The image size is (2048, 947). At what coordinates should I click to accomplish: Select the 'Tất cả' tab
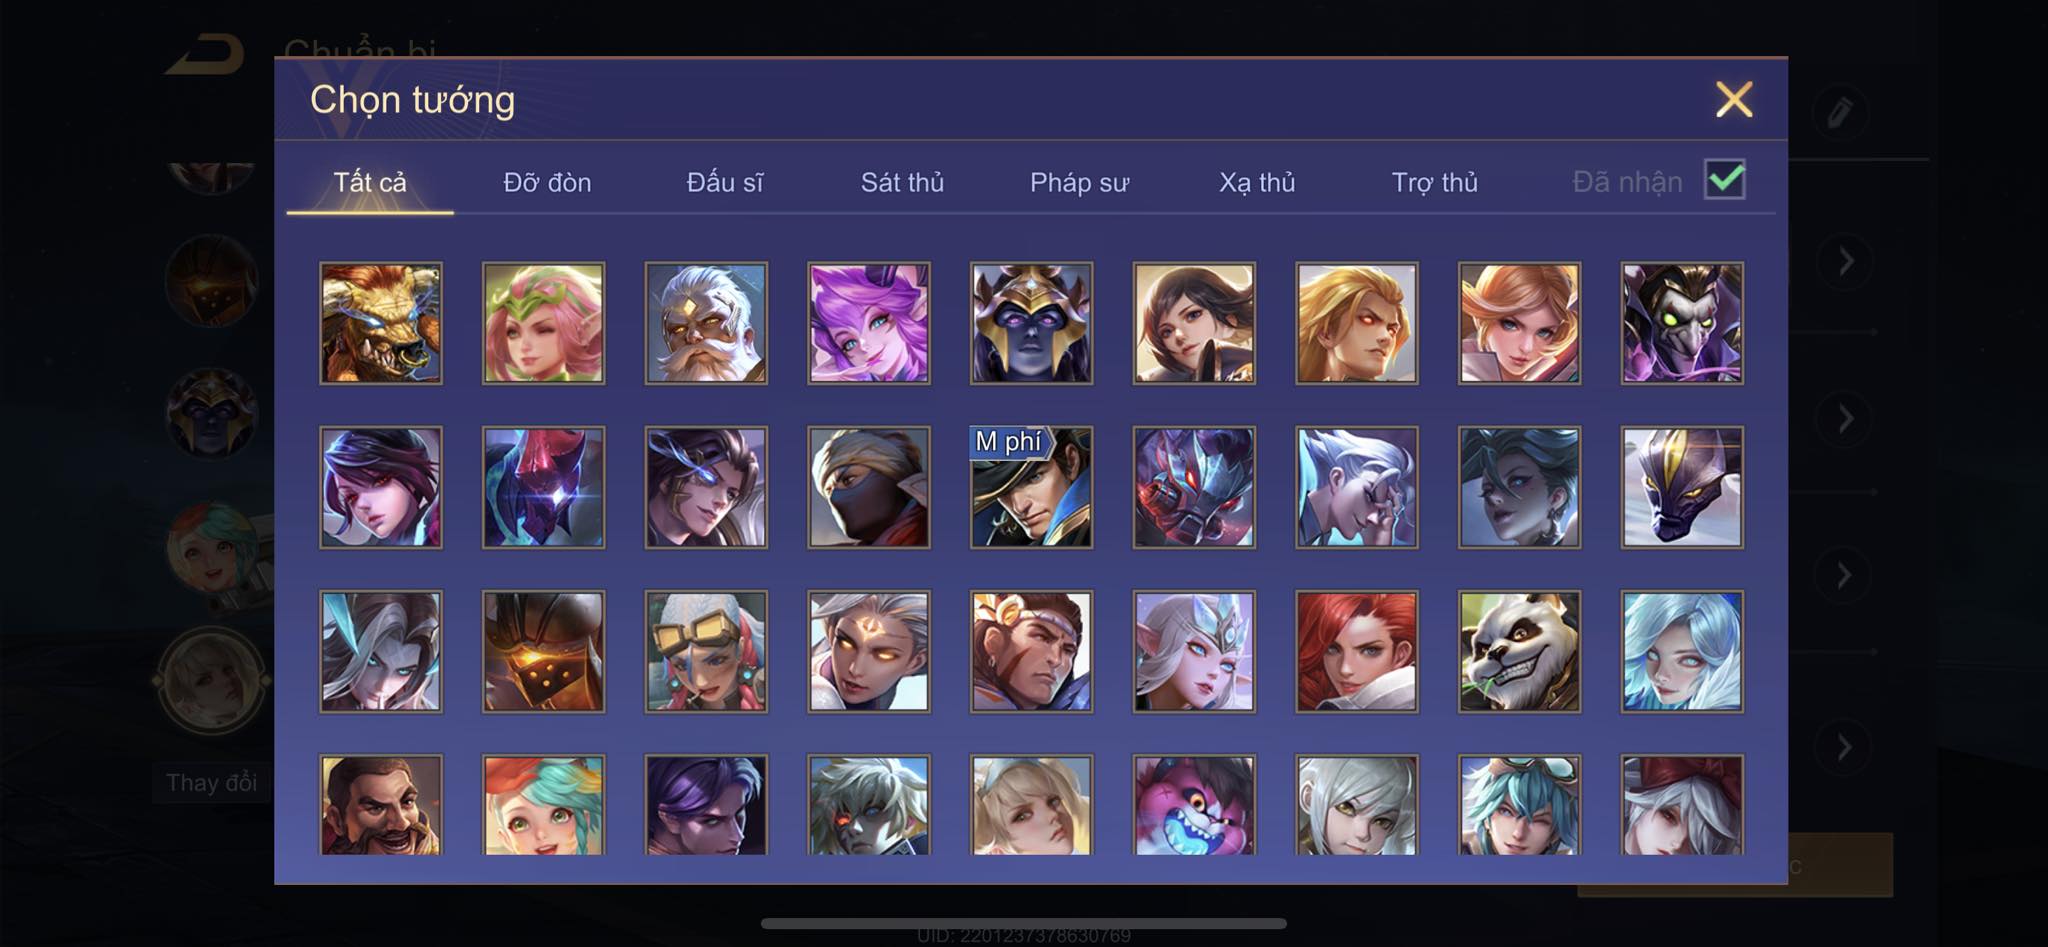[x=370, y=182]
